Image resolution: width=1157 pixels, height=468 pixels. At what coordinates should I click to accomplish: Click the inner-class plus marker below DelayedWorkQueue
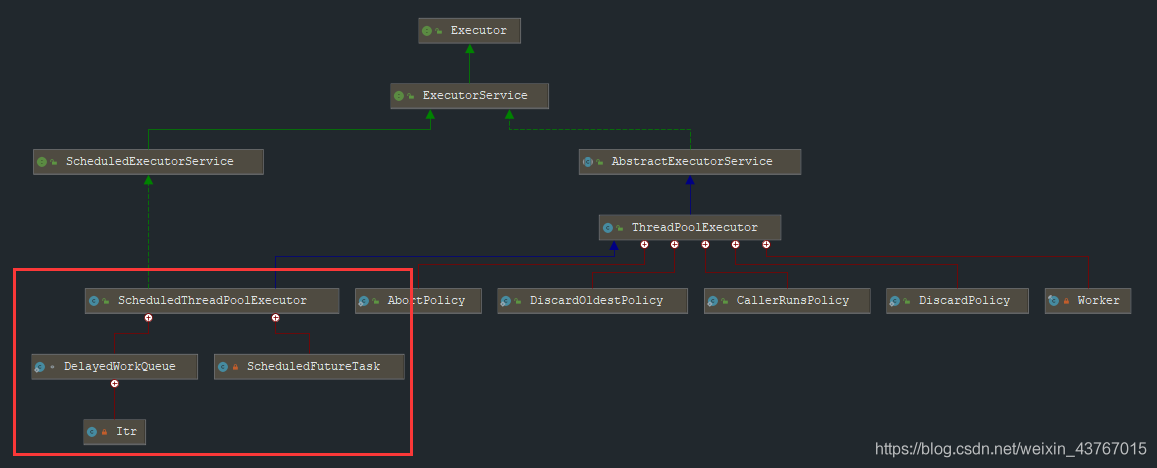click(115, 383)
